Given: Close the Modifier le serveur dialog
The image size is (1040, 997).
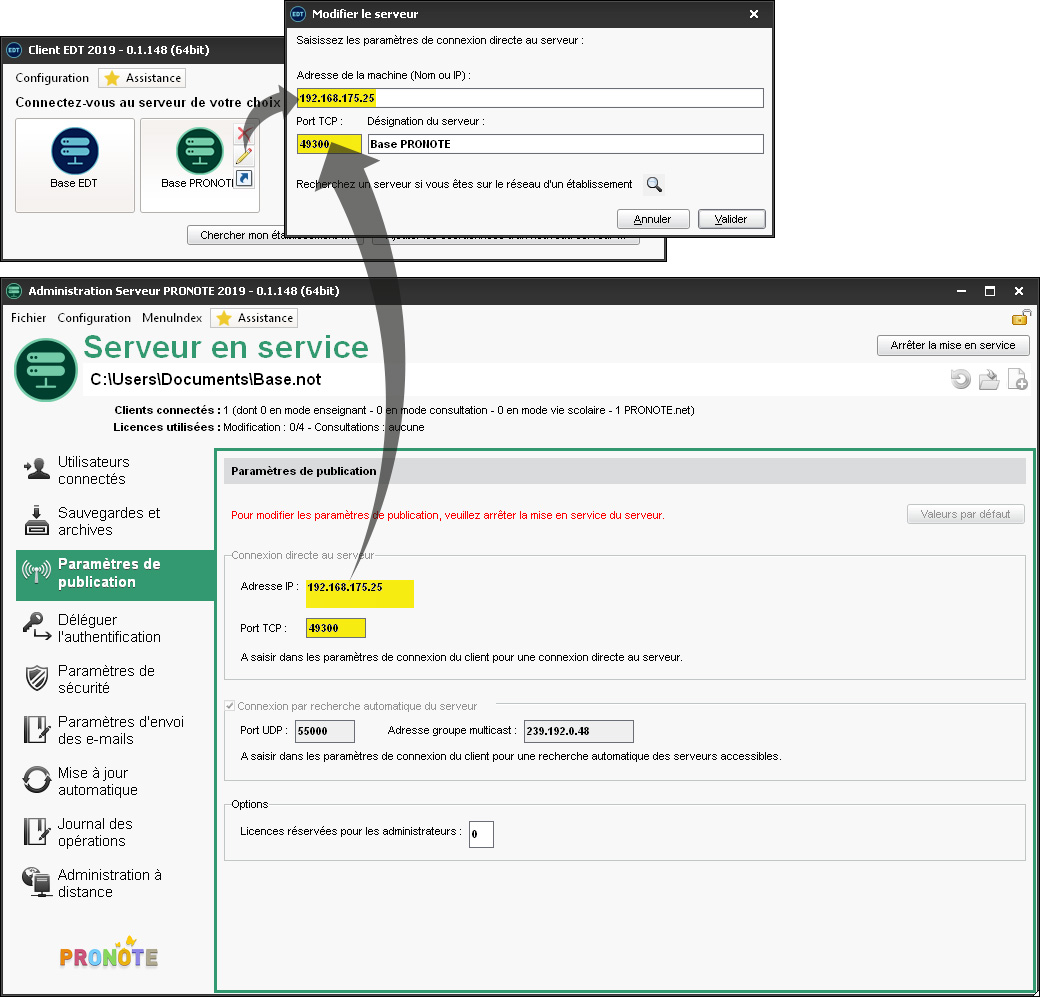Looking at the screenshot, I should [x=753, y=14].
